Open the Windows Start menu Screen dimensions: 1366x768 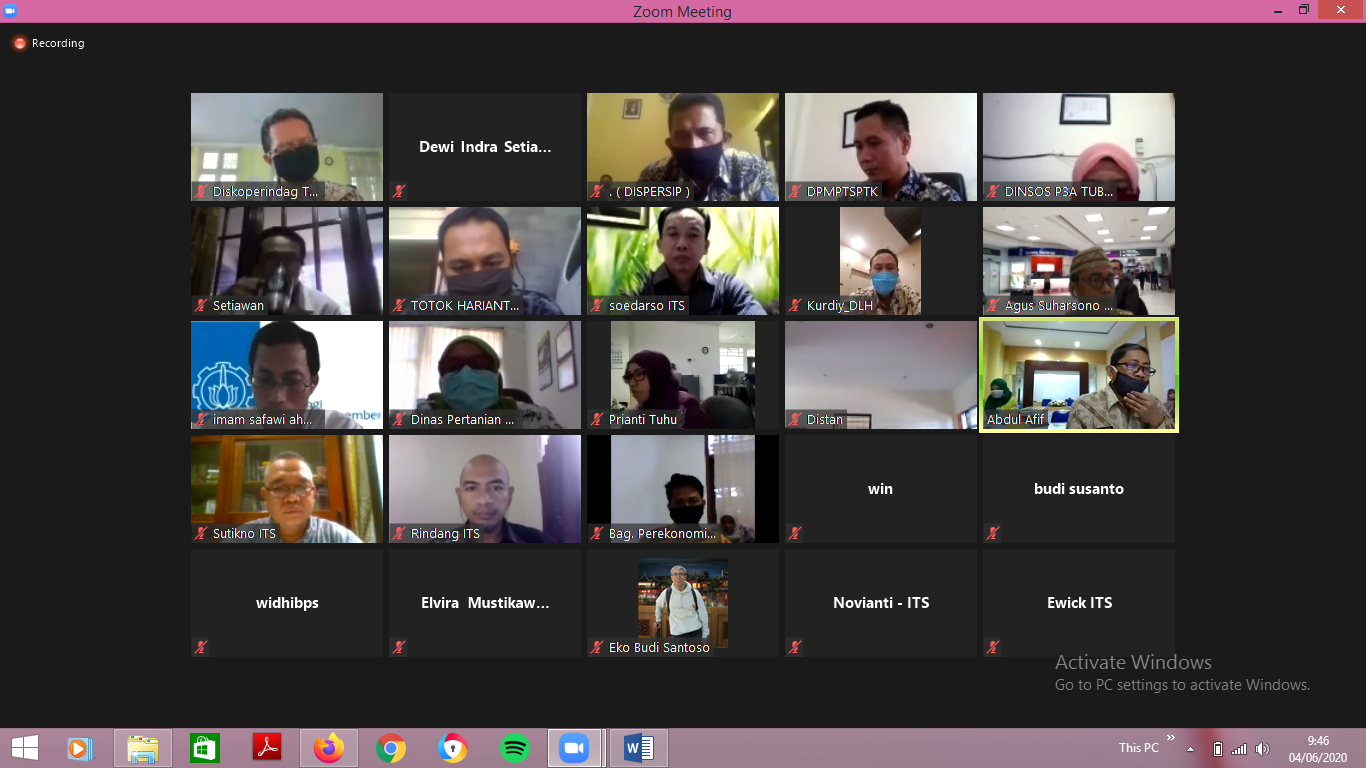click(24, 748)
